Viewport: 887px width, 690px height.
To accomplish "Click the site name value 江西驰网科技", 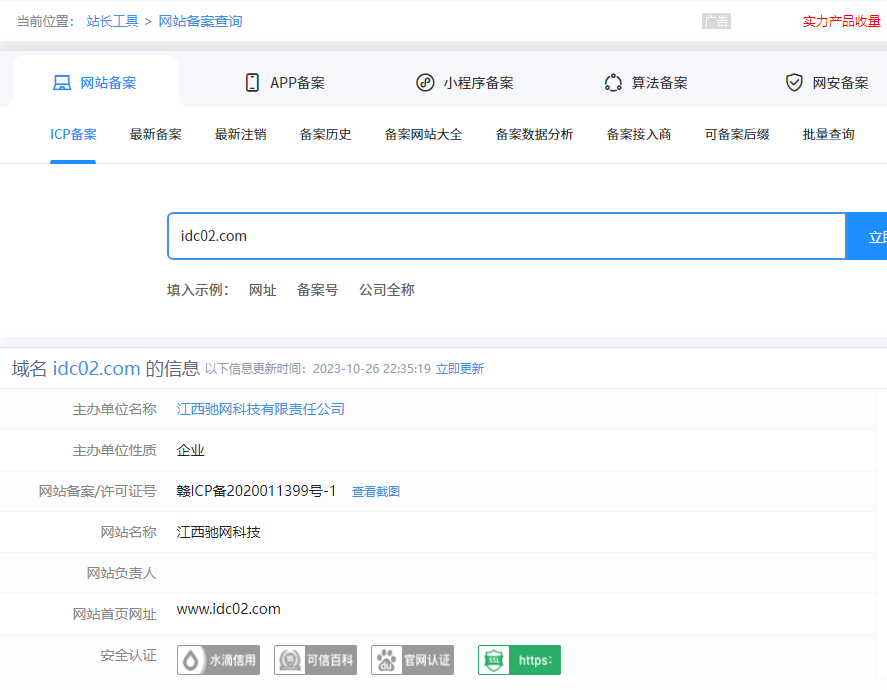I will pos(218,532).
